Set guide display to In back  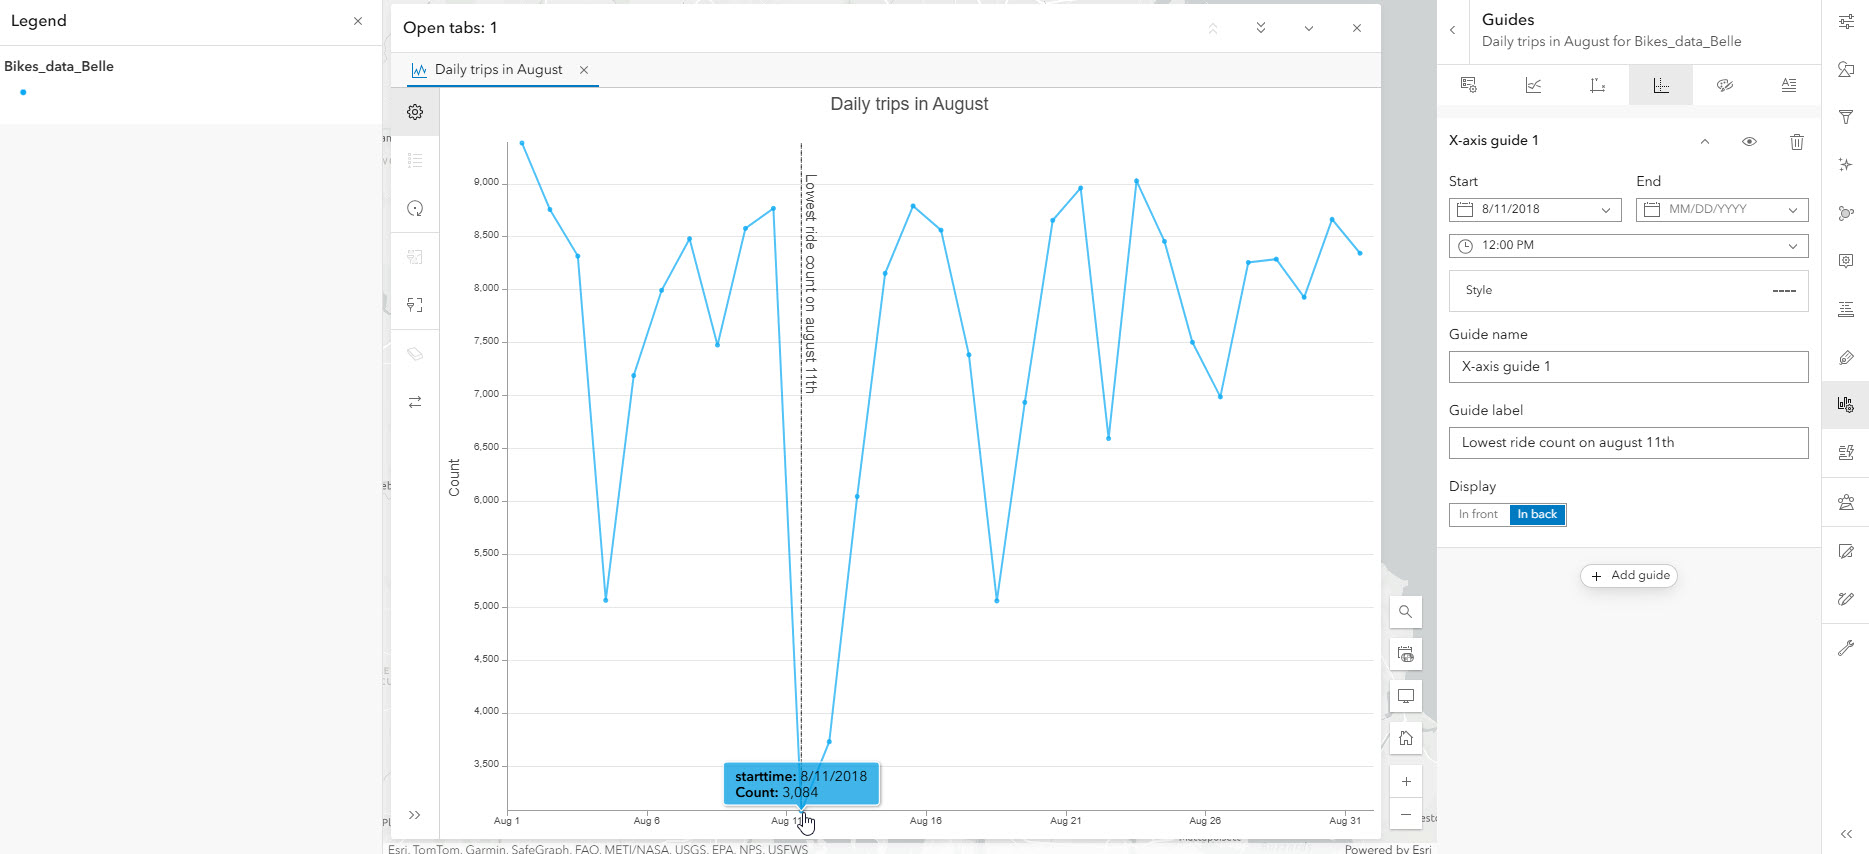tap(1537, 514)
